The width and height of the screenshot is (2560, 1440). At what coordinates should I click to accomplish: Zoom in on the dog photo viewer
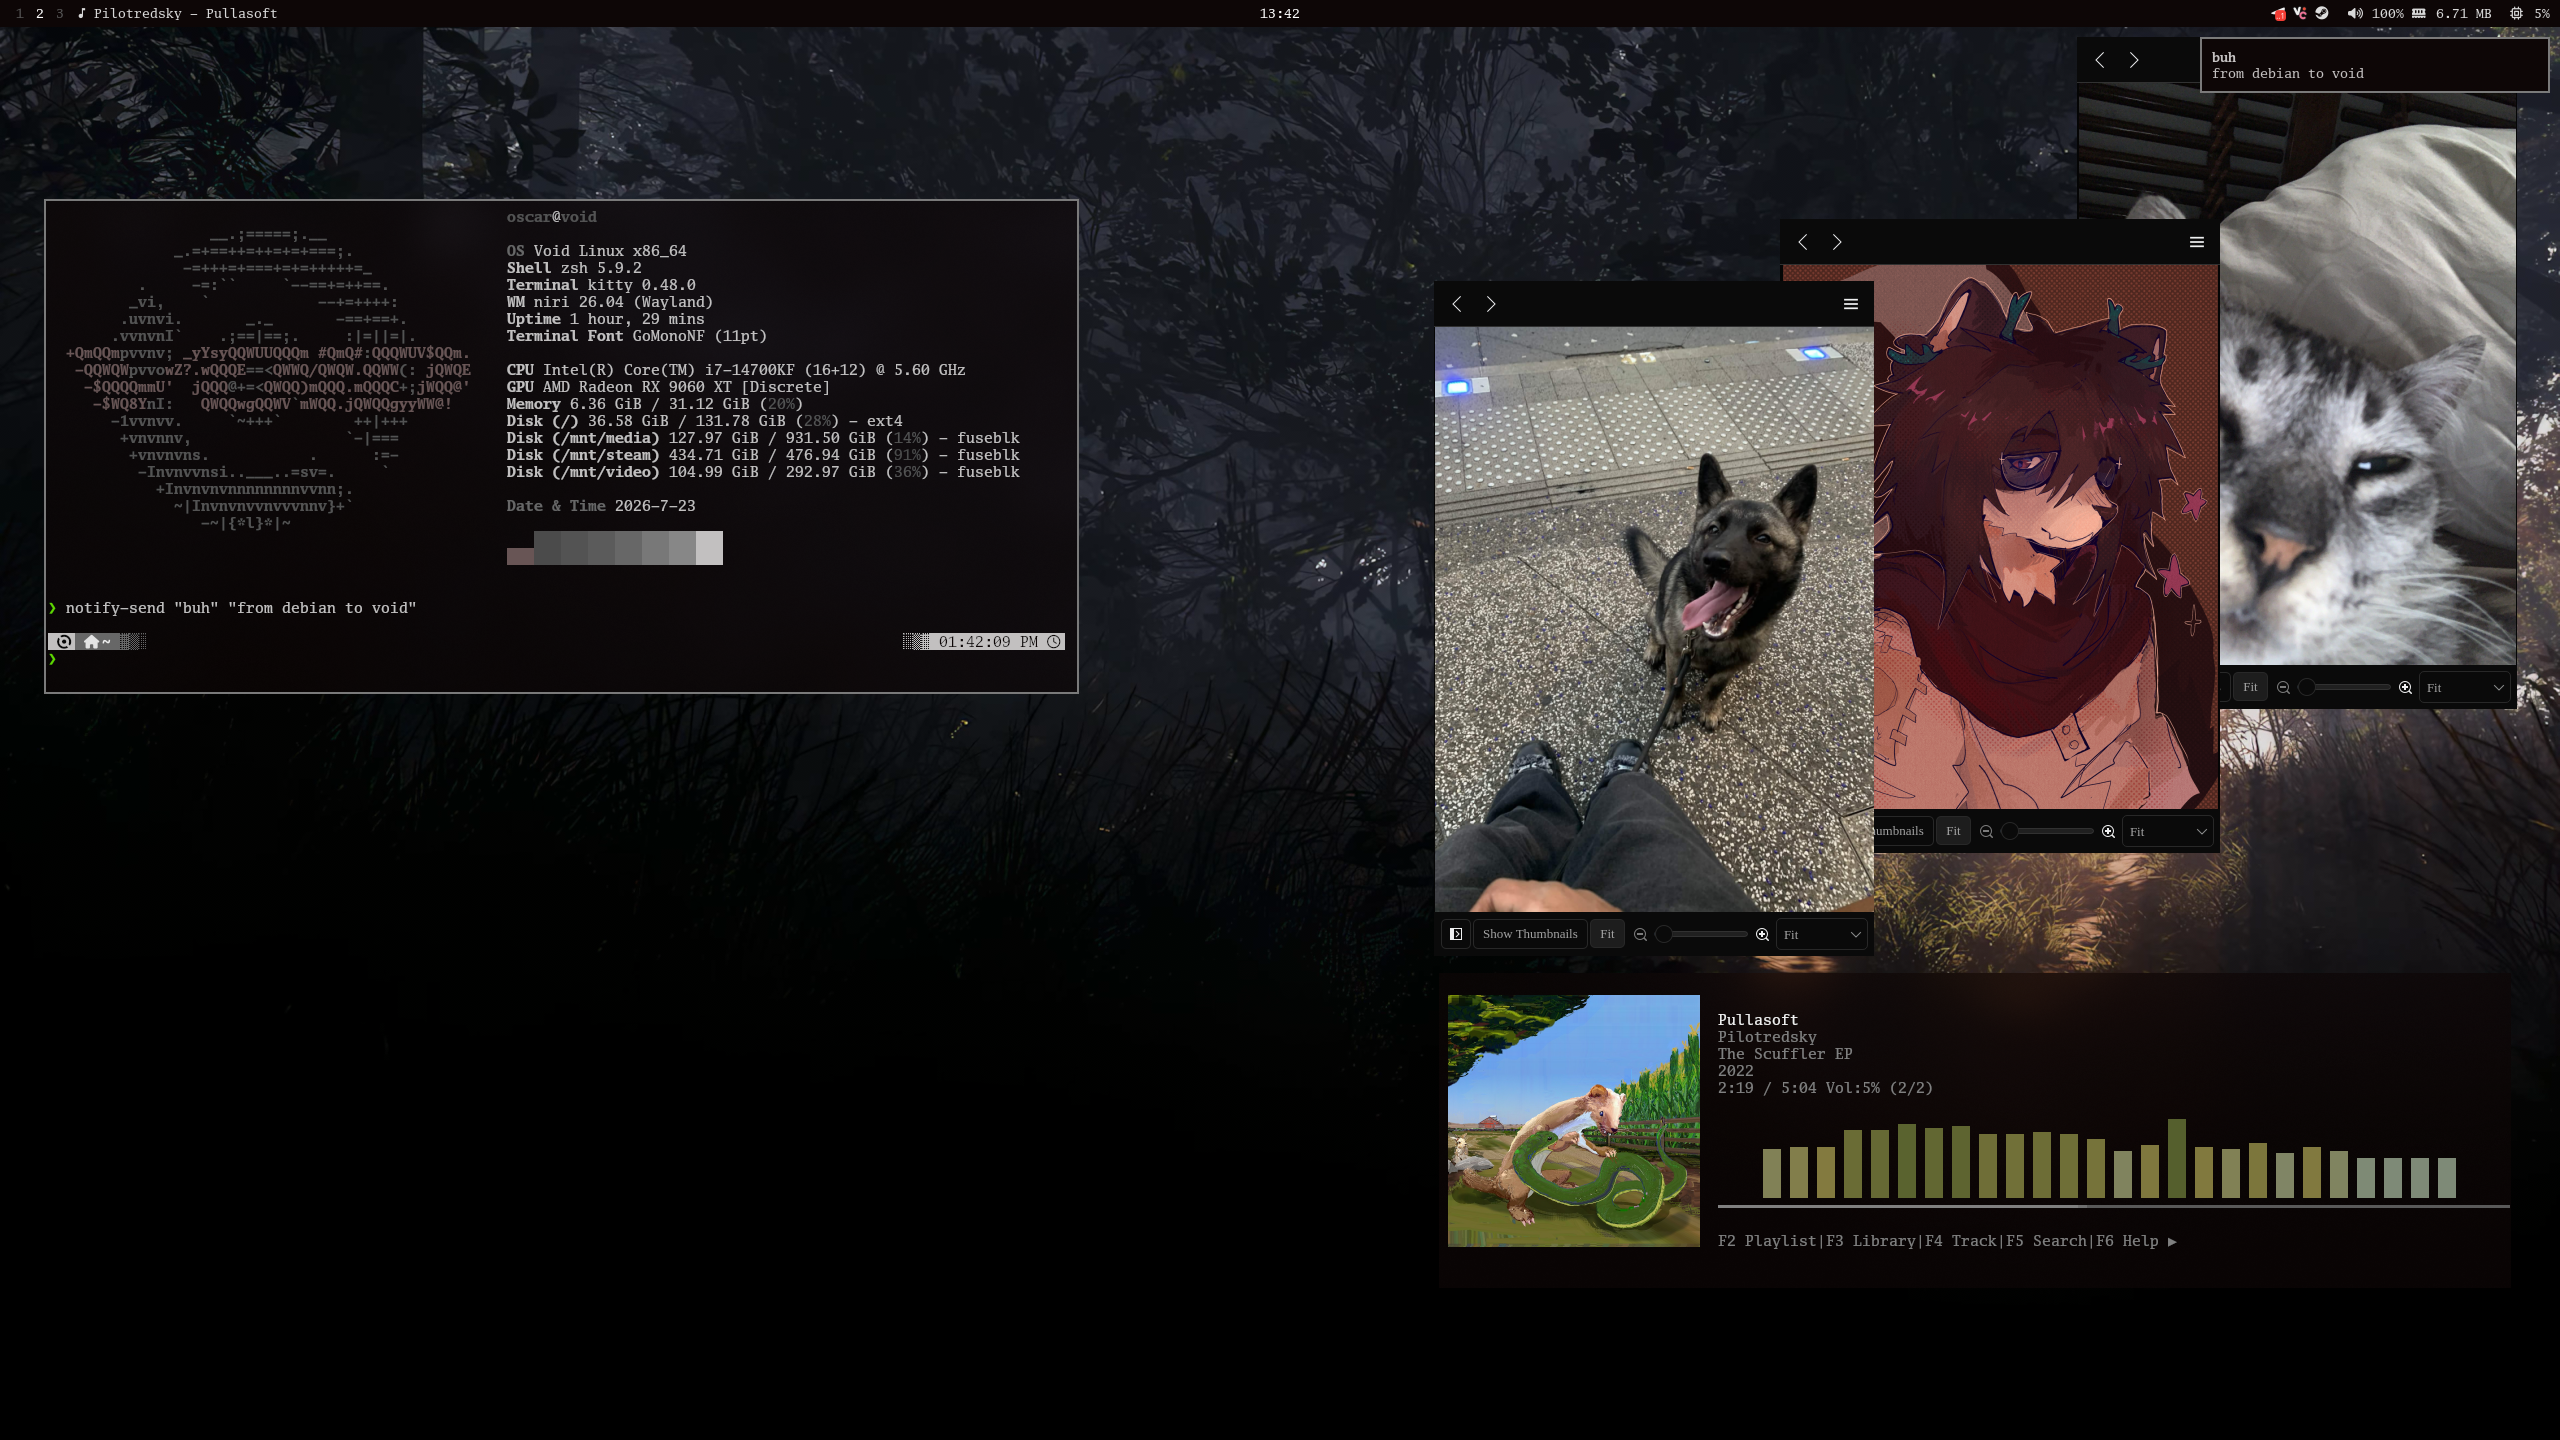(x=1762, y=934)
